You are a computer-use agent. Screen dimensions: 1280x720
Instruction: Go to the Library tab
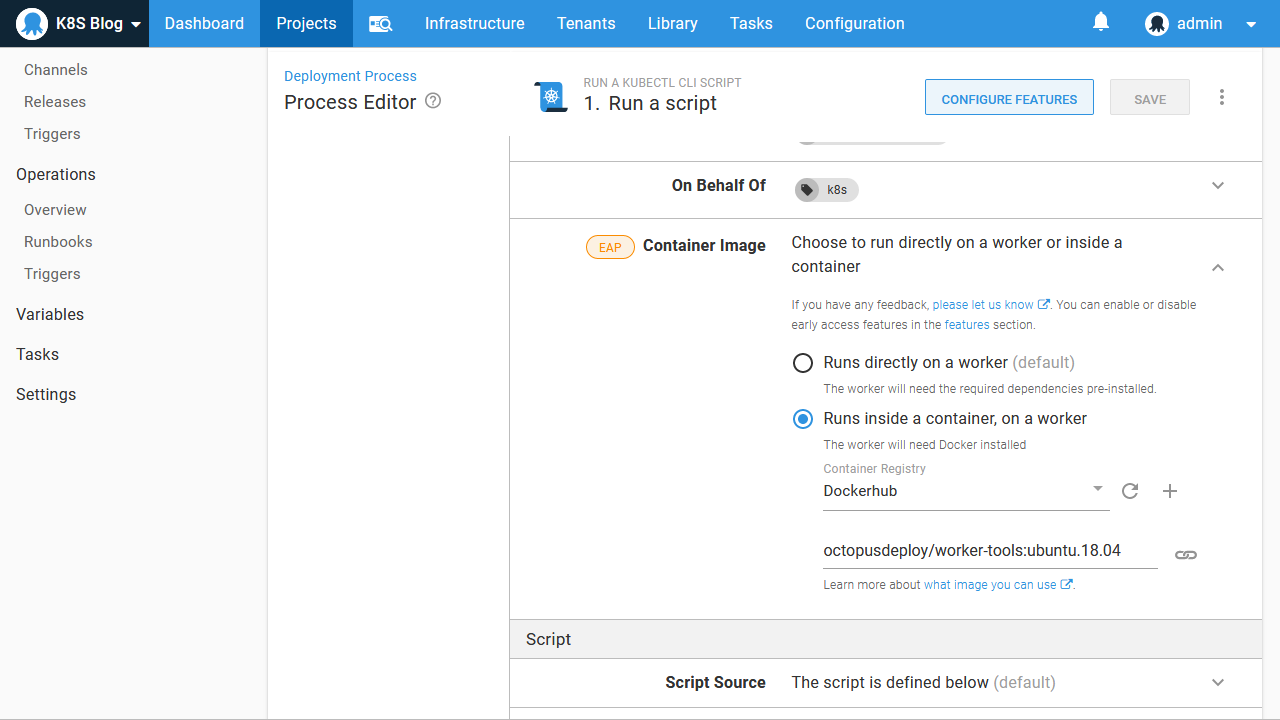(672, 24)
